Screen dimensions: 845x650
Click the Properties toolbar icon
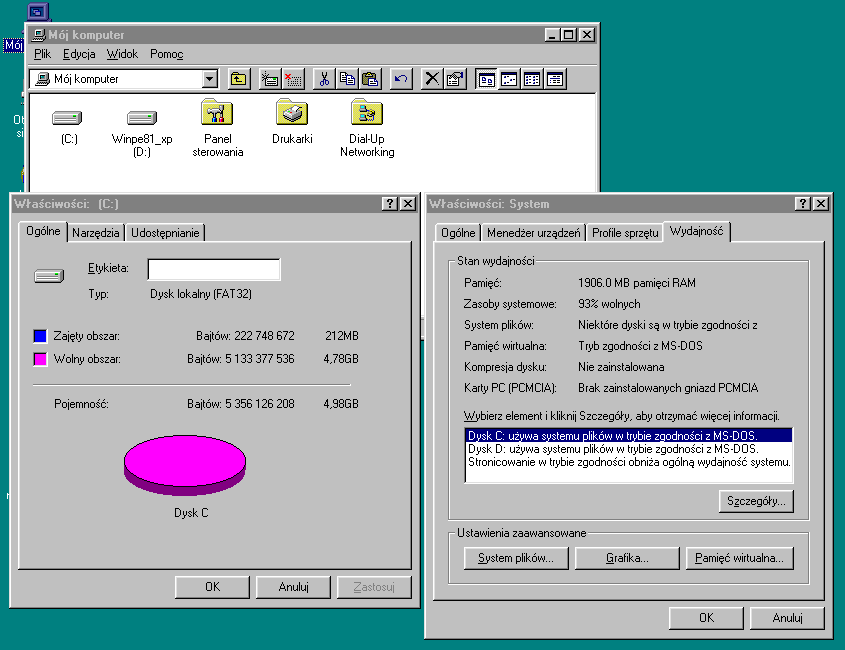click(x=455, y=79)
